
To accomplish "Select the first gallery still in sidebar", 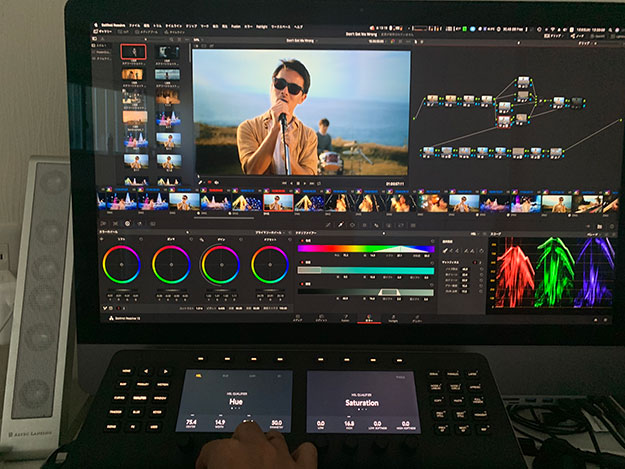I will coord(133,51).
